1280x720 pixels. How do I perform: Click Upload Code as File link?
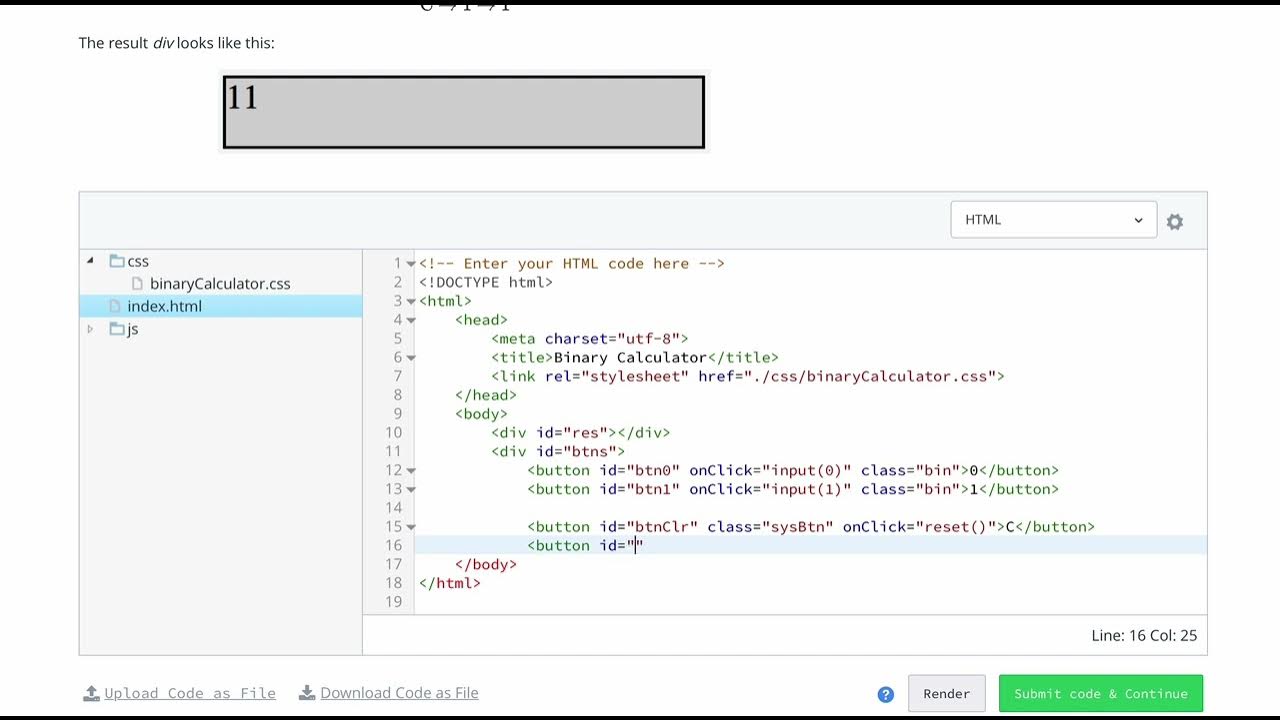click(190, 693)
